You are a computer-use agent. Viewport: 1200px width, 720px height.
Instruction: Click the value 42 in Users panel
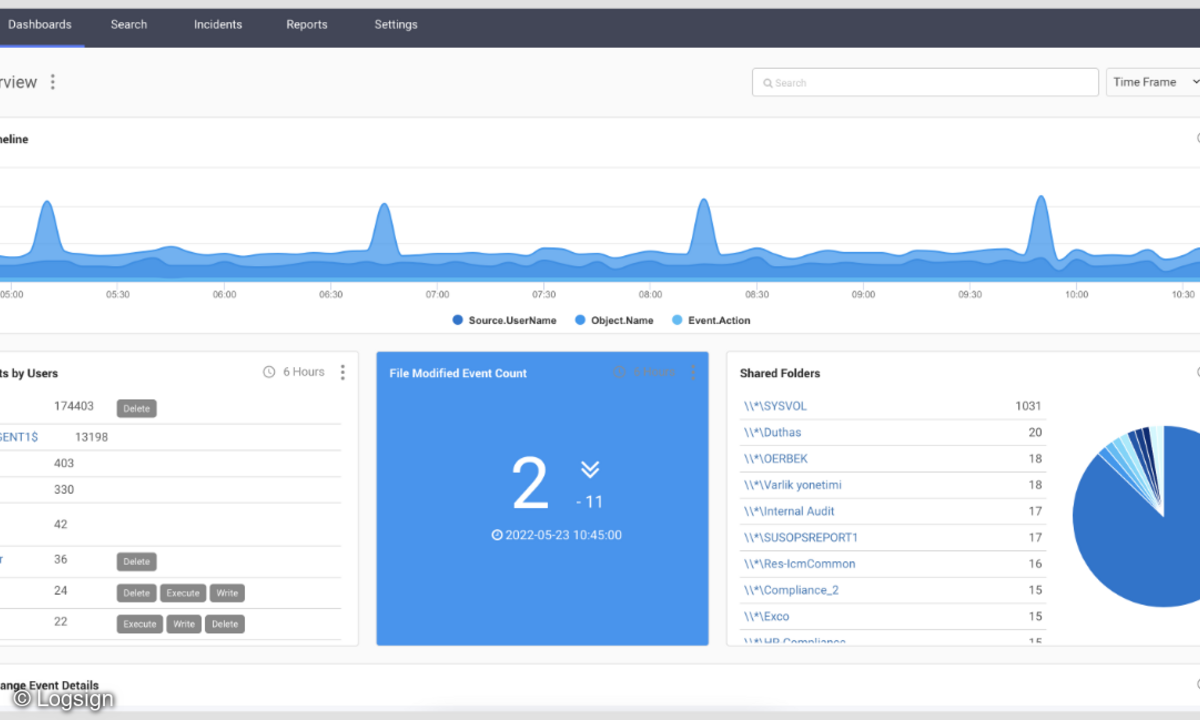pos(61,524)
